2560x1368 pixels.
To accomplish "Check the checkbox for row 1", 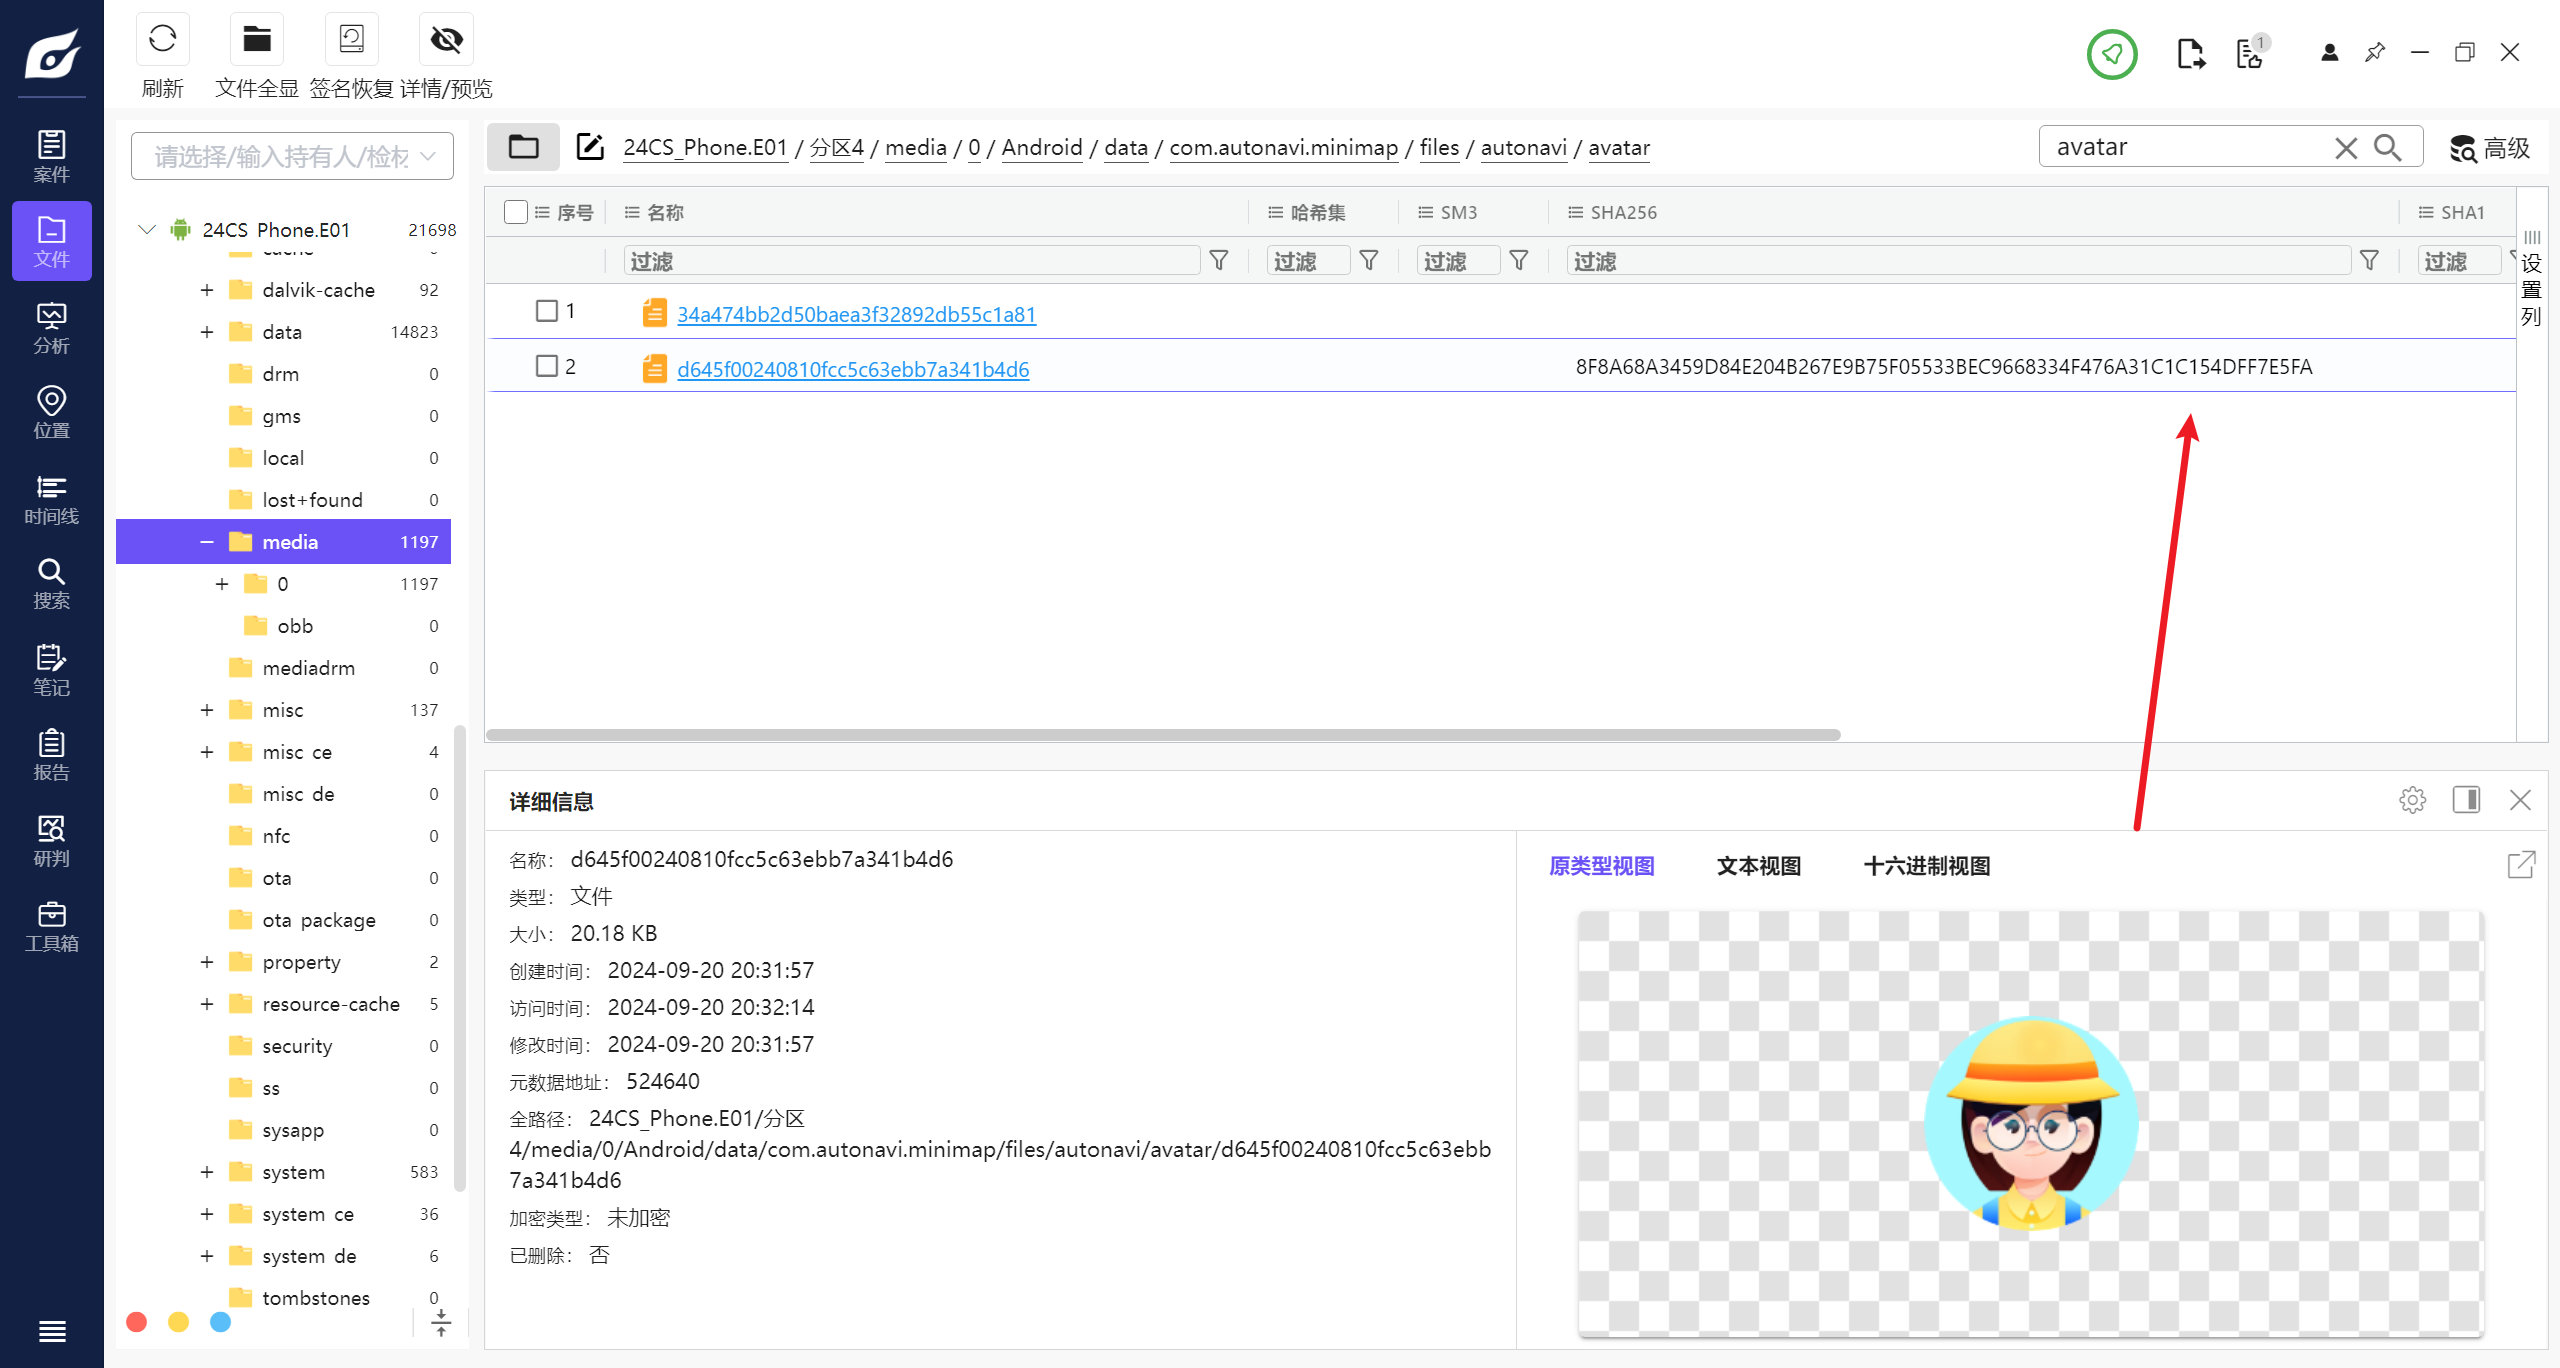I will coord(547,311).
